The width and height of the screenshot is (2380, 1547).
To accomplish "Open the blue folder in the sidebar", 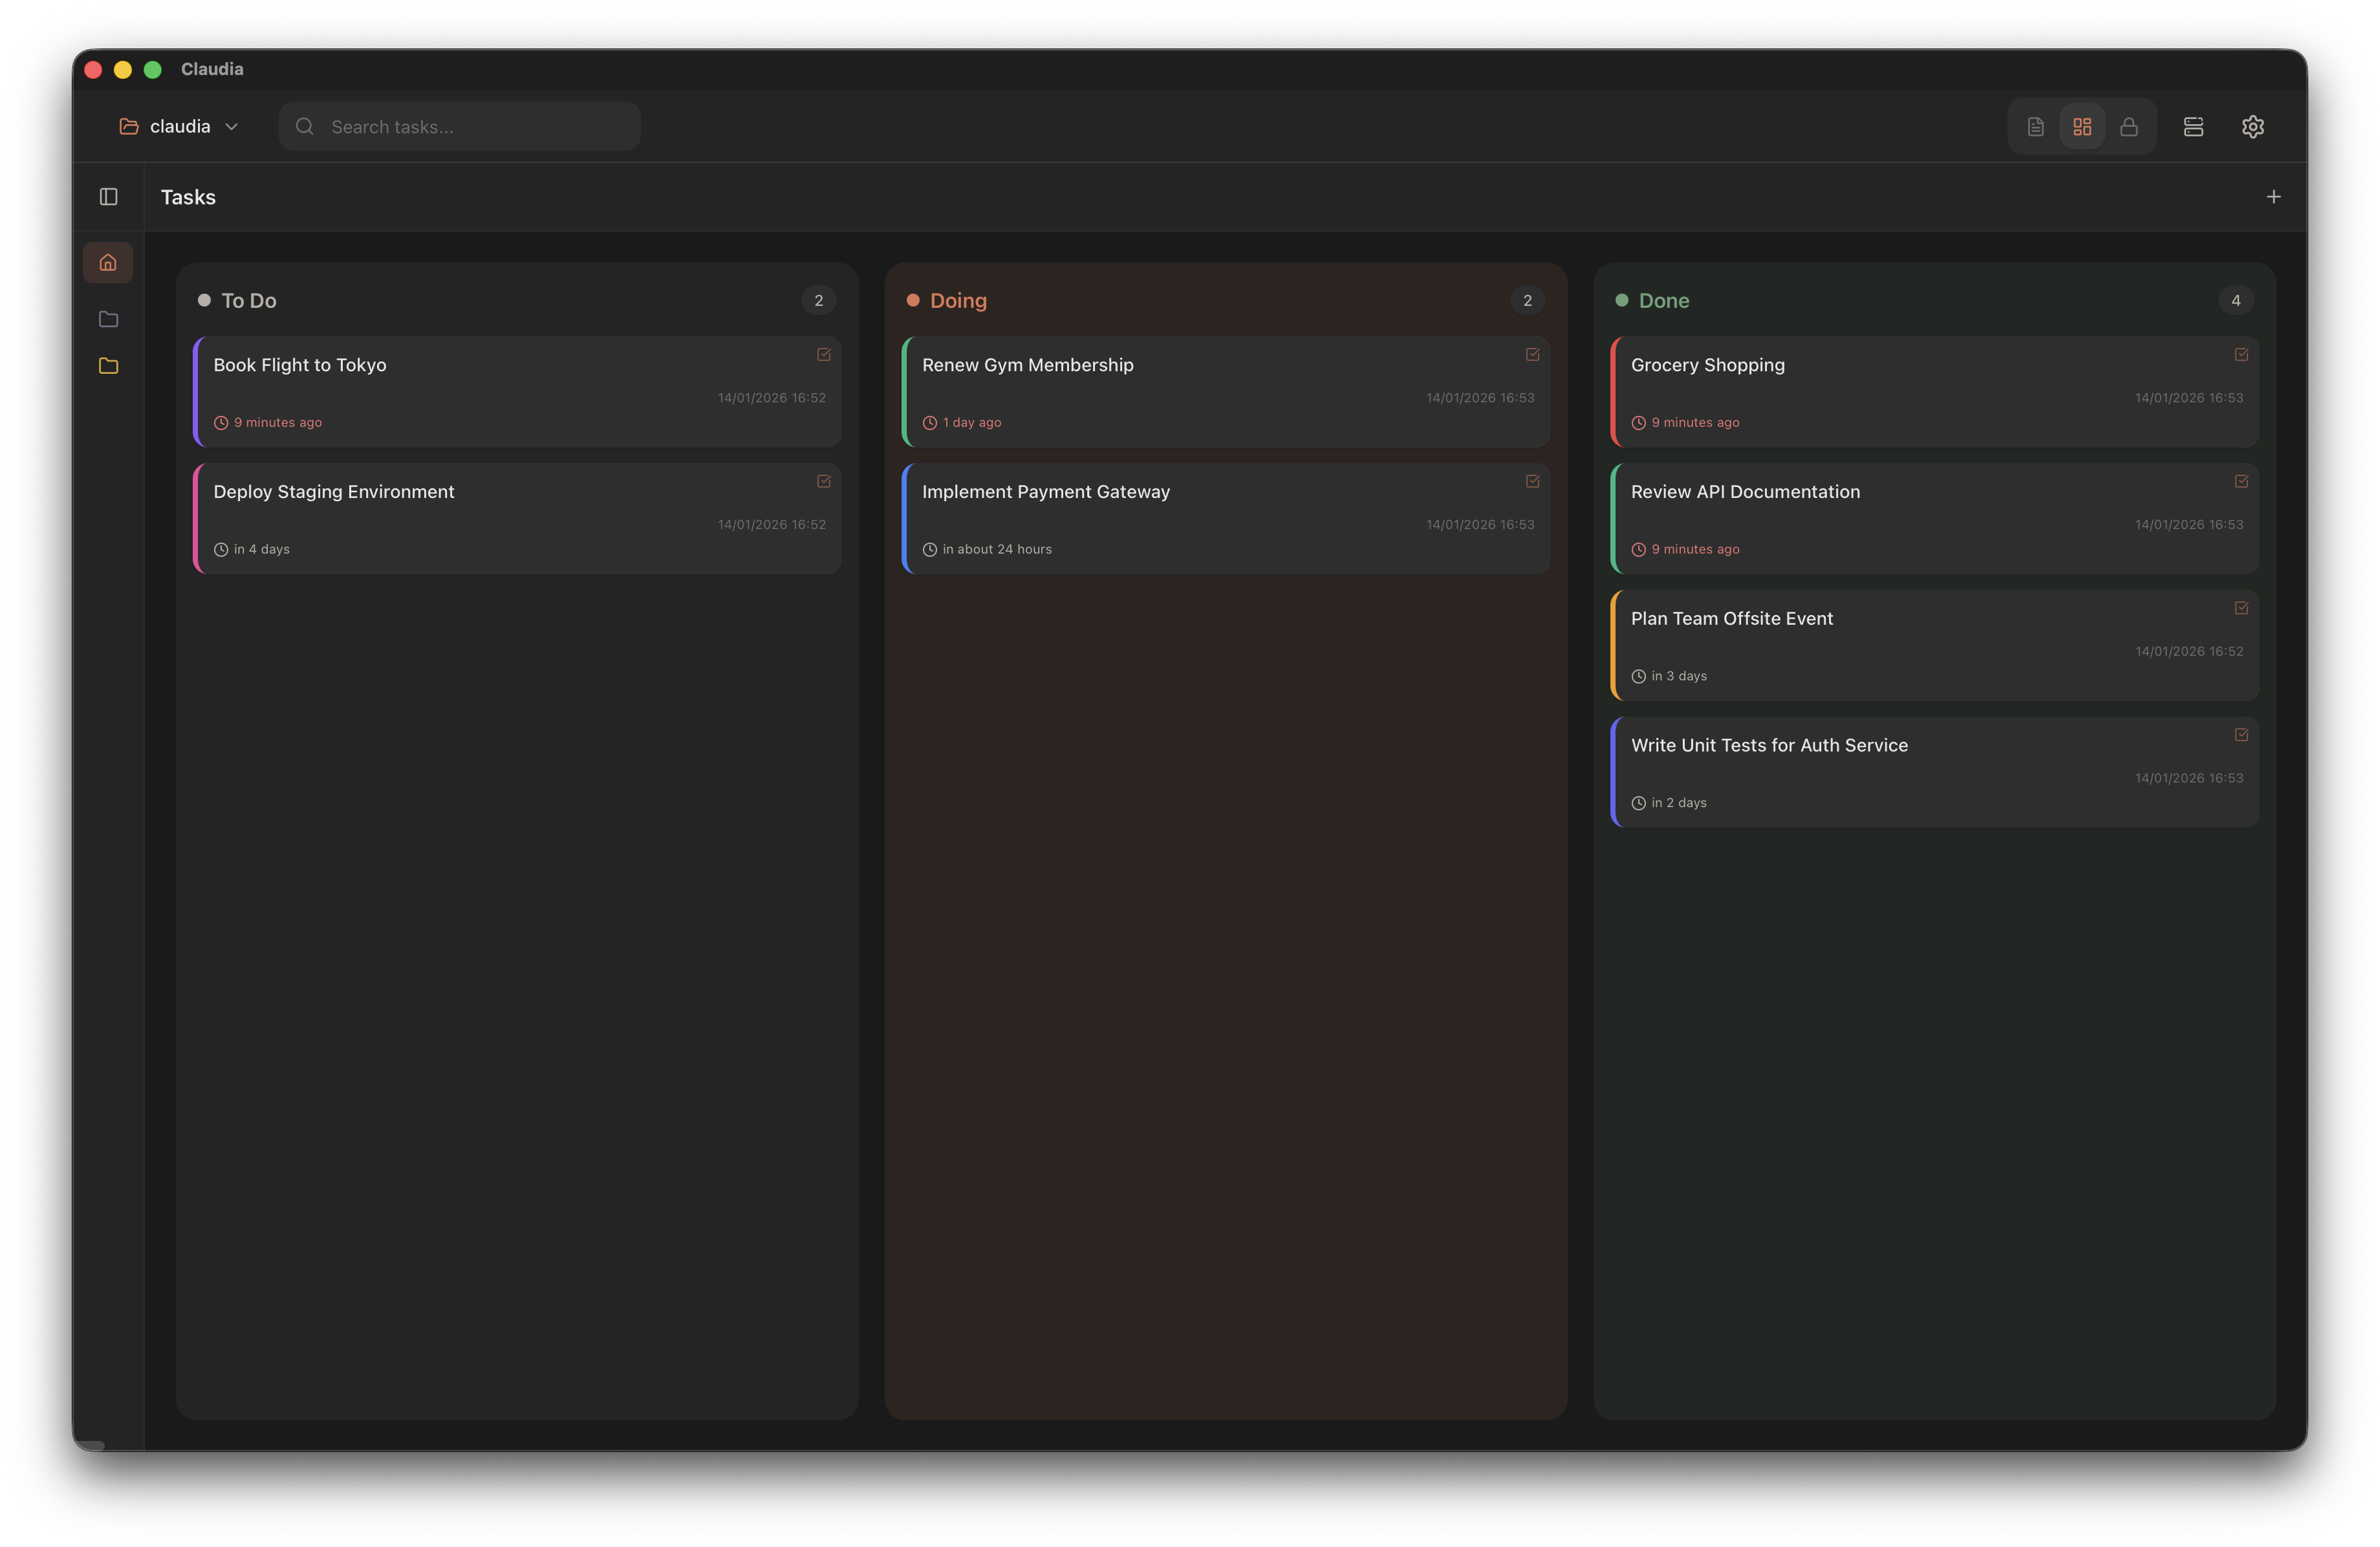I will click(107, 318).
